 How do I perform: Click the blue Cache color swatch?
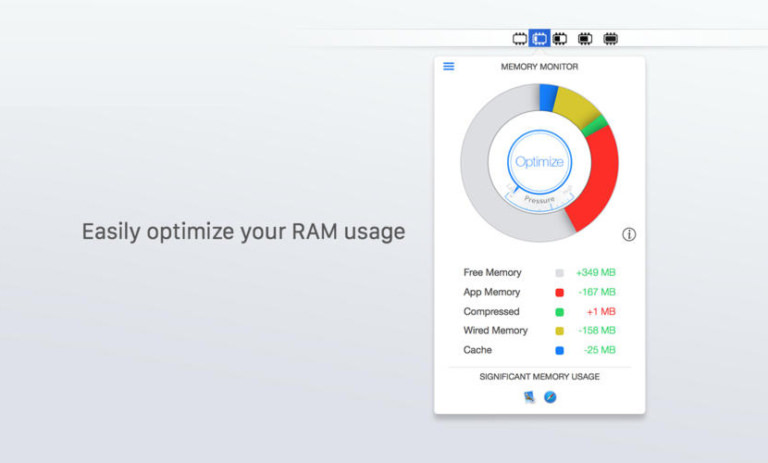tap(559, 350)
